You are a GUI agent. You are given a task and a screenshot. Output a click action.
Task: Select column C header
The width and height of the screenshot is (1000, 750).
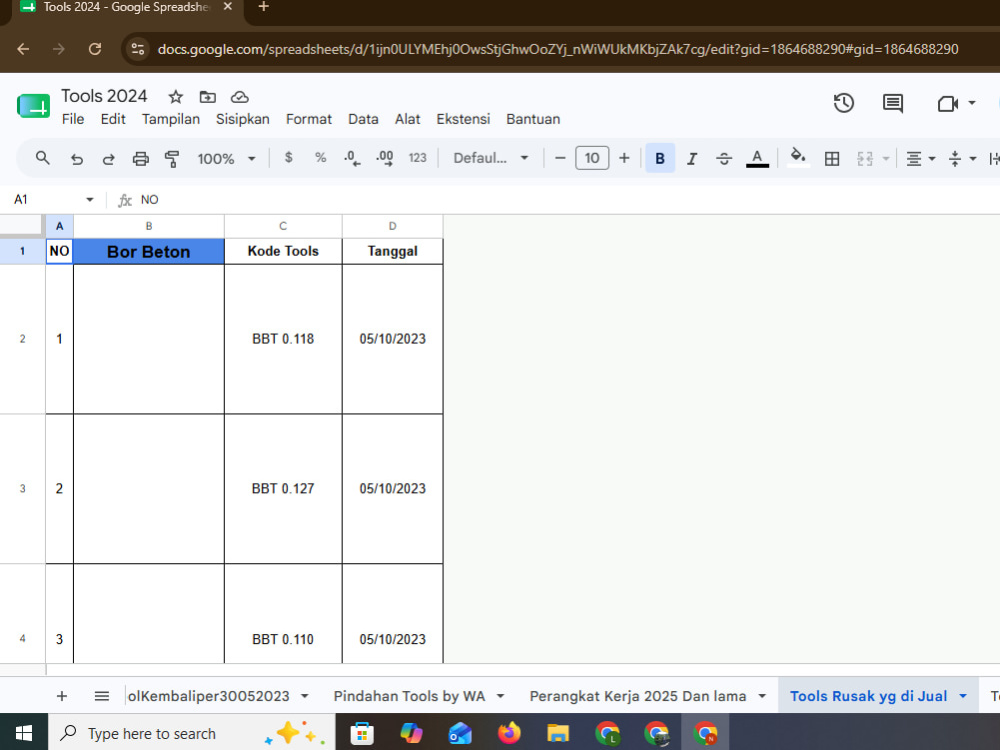point(283,226)
